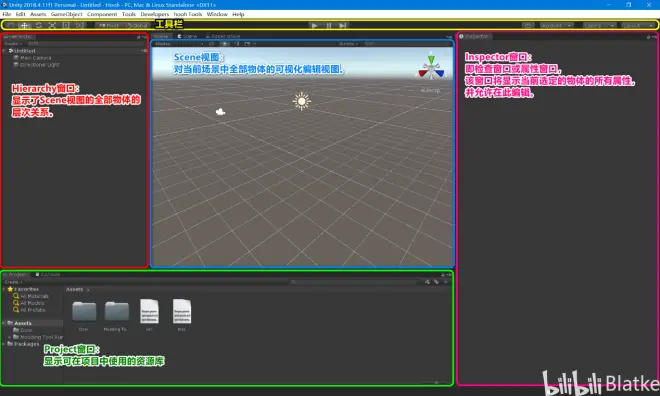Open the Layout dropdown

coord(638,26)
